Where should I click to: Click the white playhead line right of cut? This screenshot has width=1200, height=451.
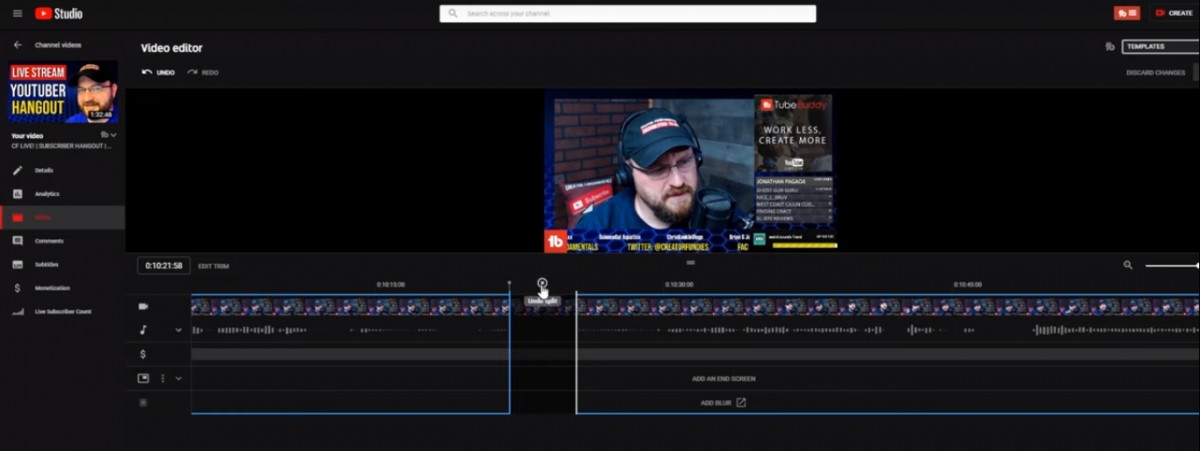coord(576,352)
